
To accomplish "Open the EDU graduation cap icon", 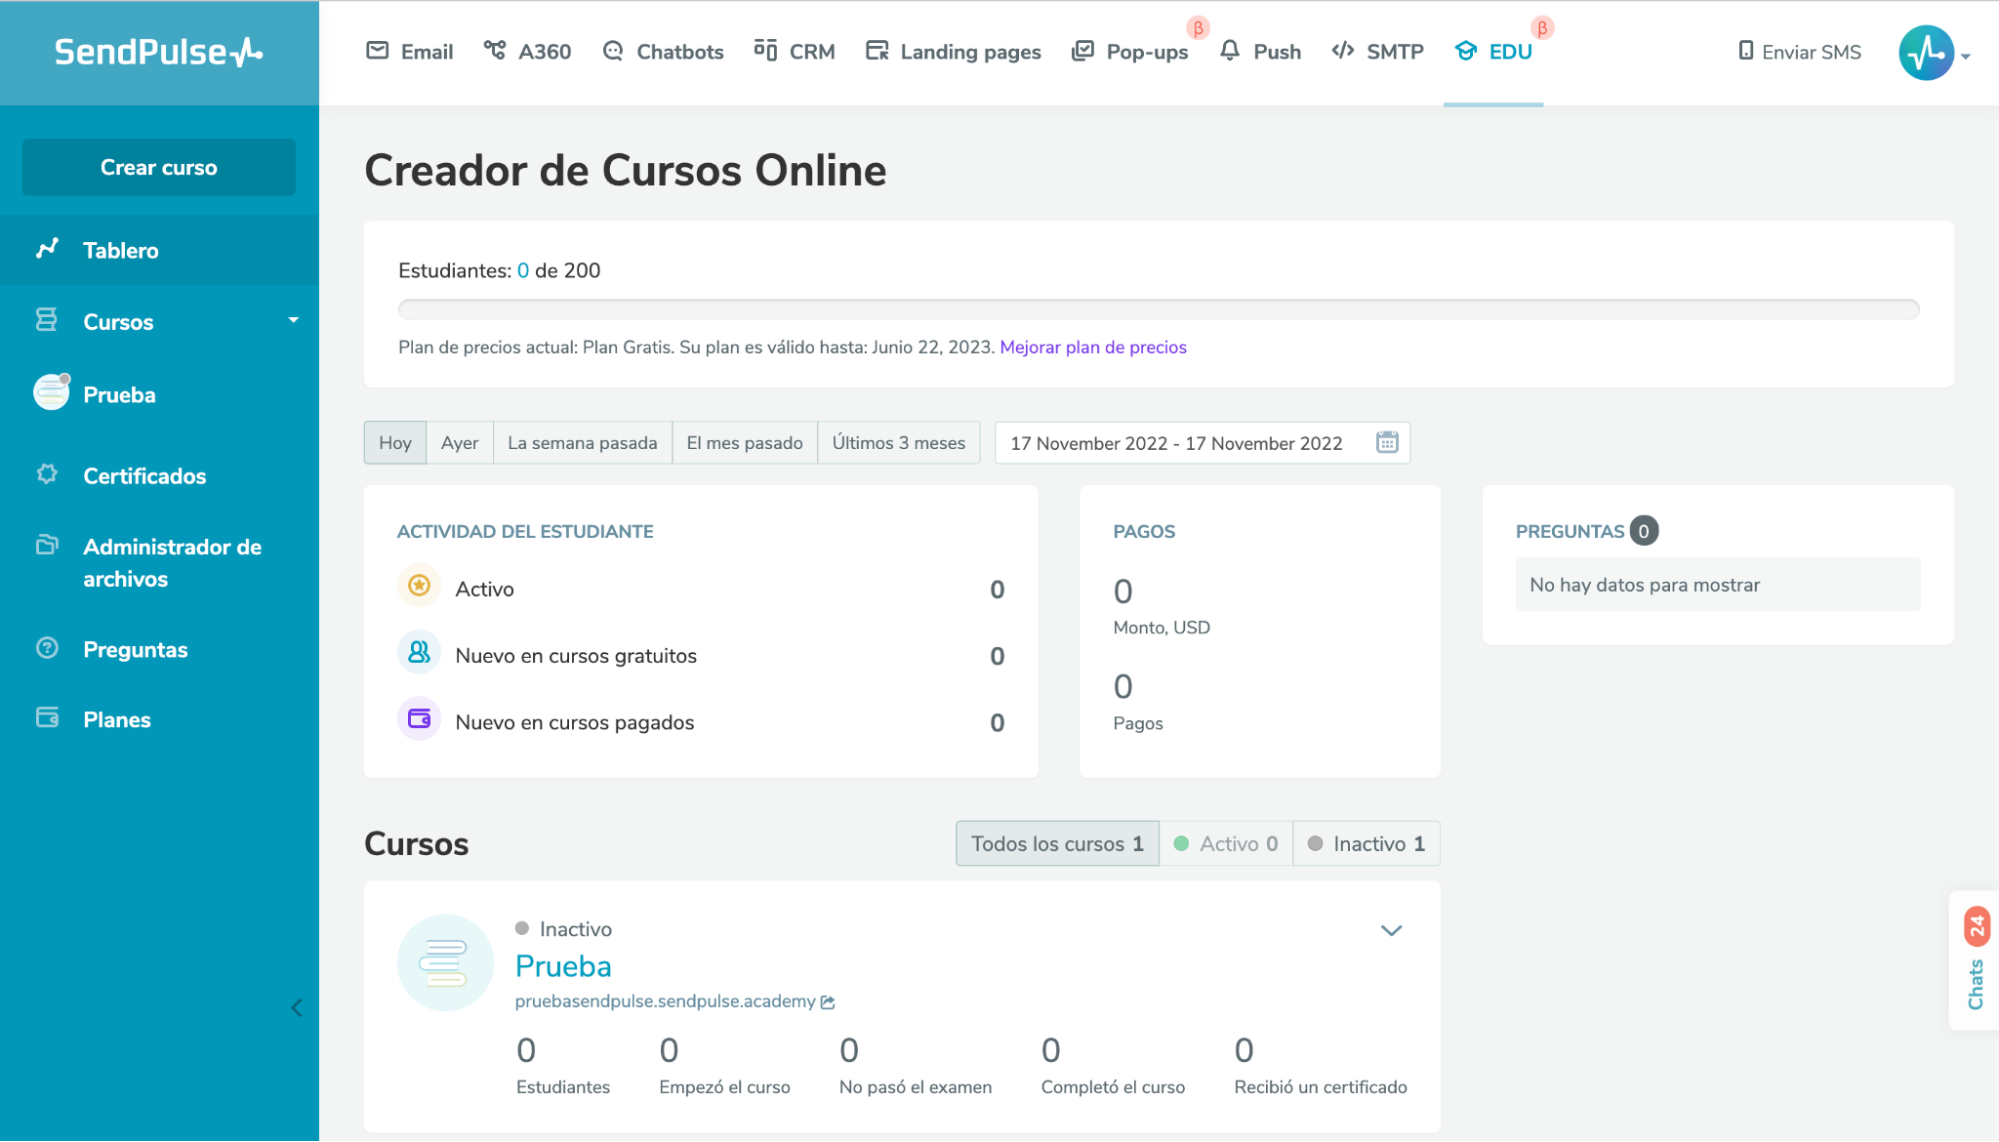I will pyautogui.click(x=1465, y=51).
